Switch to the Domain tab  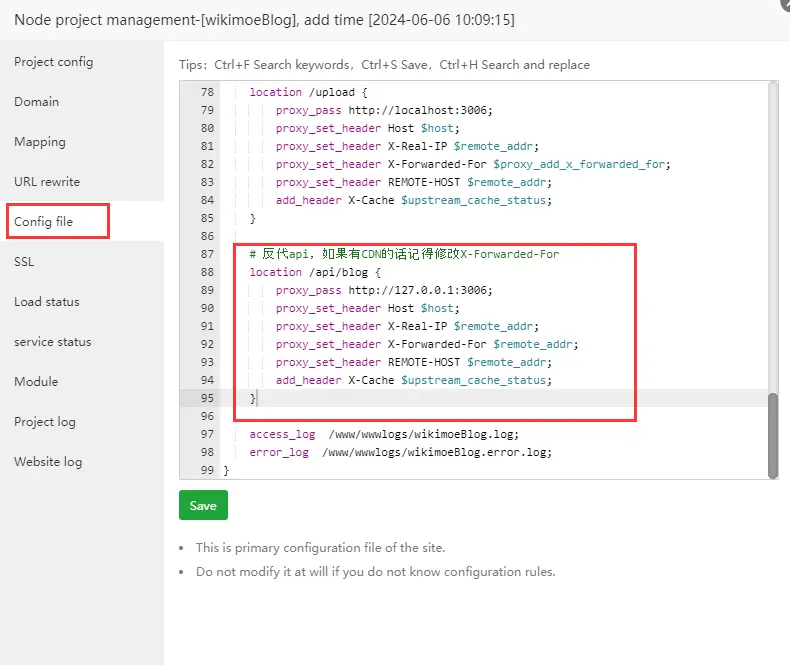pos(37,102)
